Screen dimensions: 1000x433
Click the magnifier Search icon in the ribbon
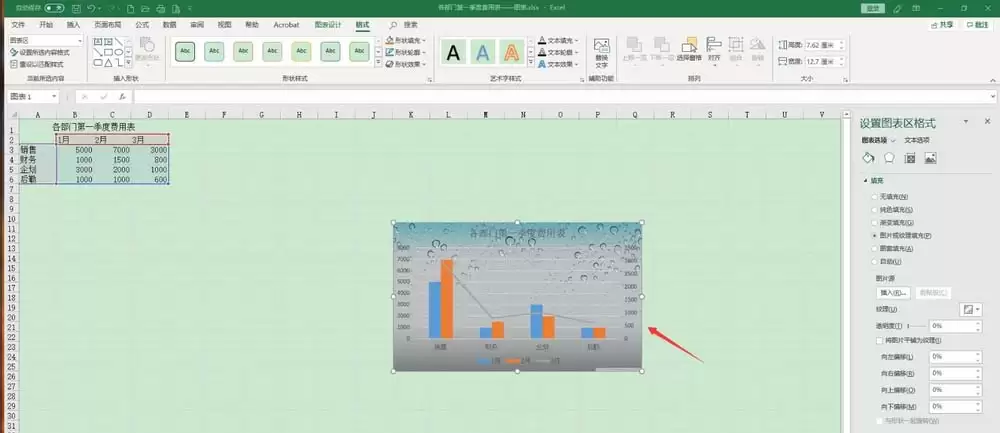click(393, 25)
